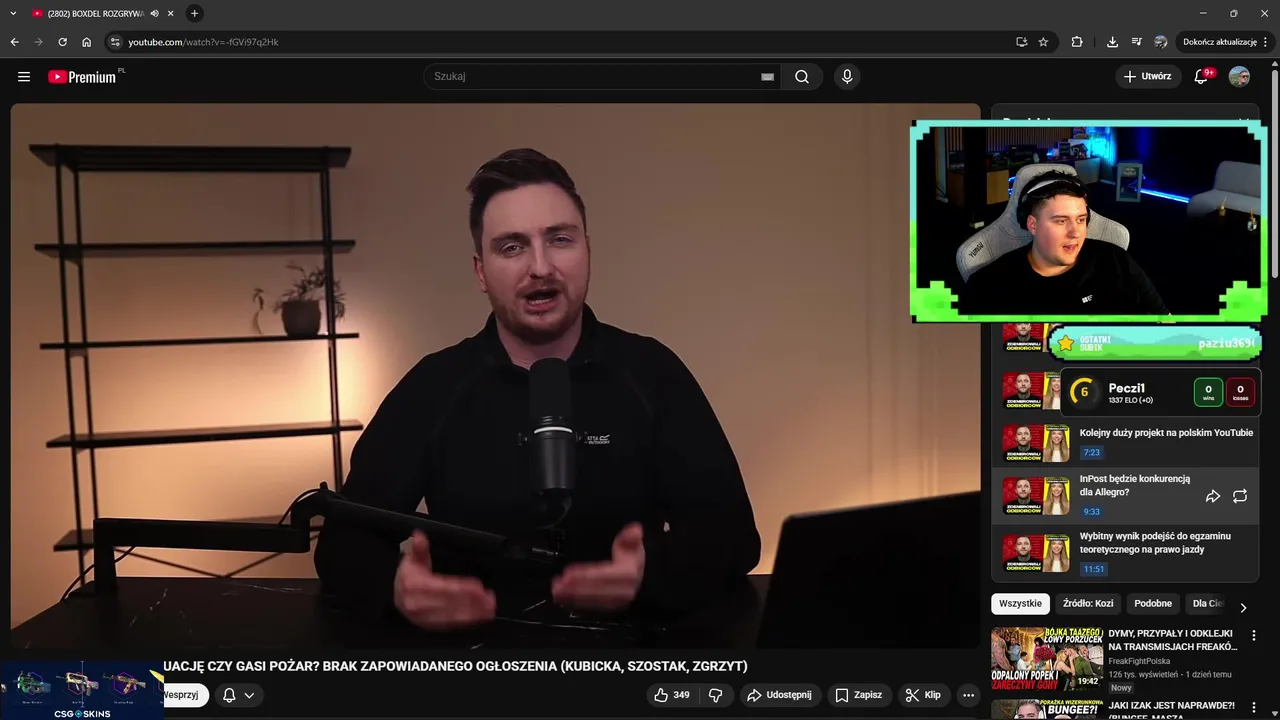1280x720 pixels.
Task: Go back to the previous page
Action: pos(14,42)
